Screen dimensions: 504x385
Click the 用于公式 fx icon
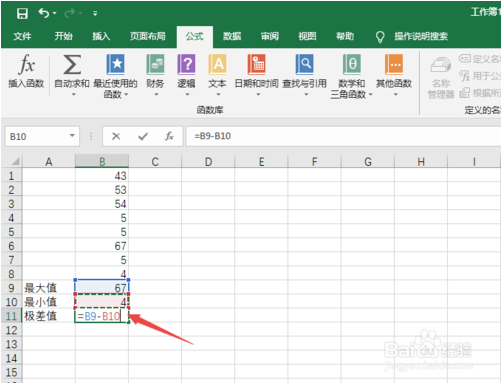pyautogui.click(x=465, y=76)
